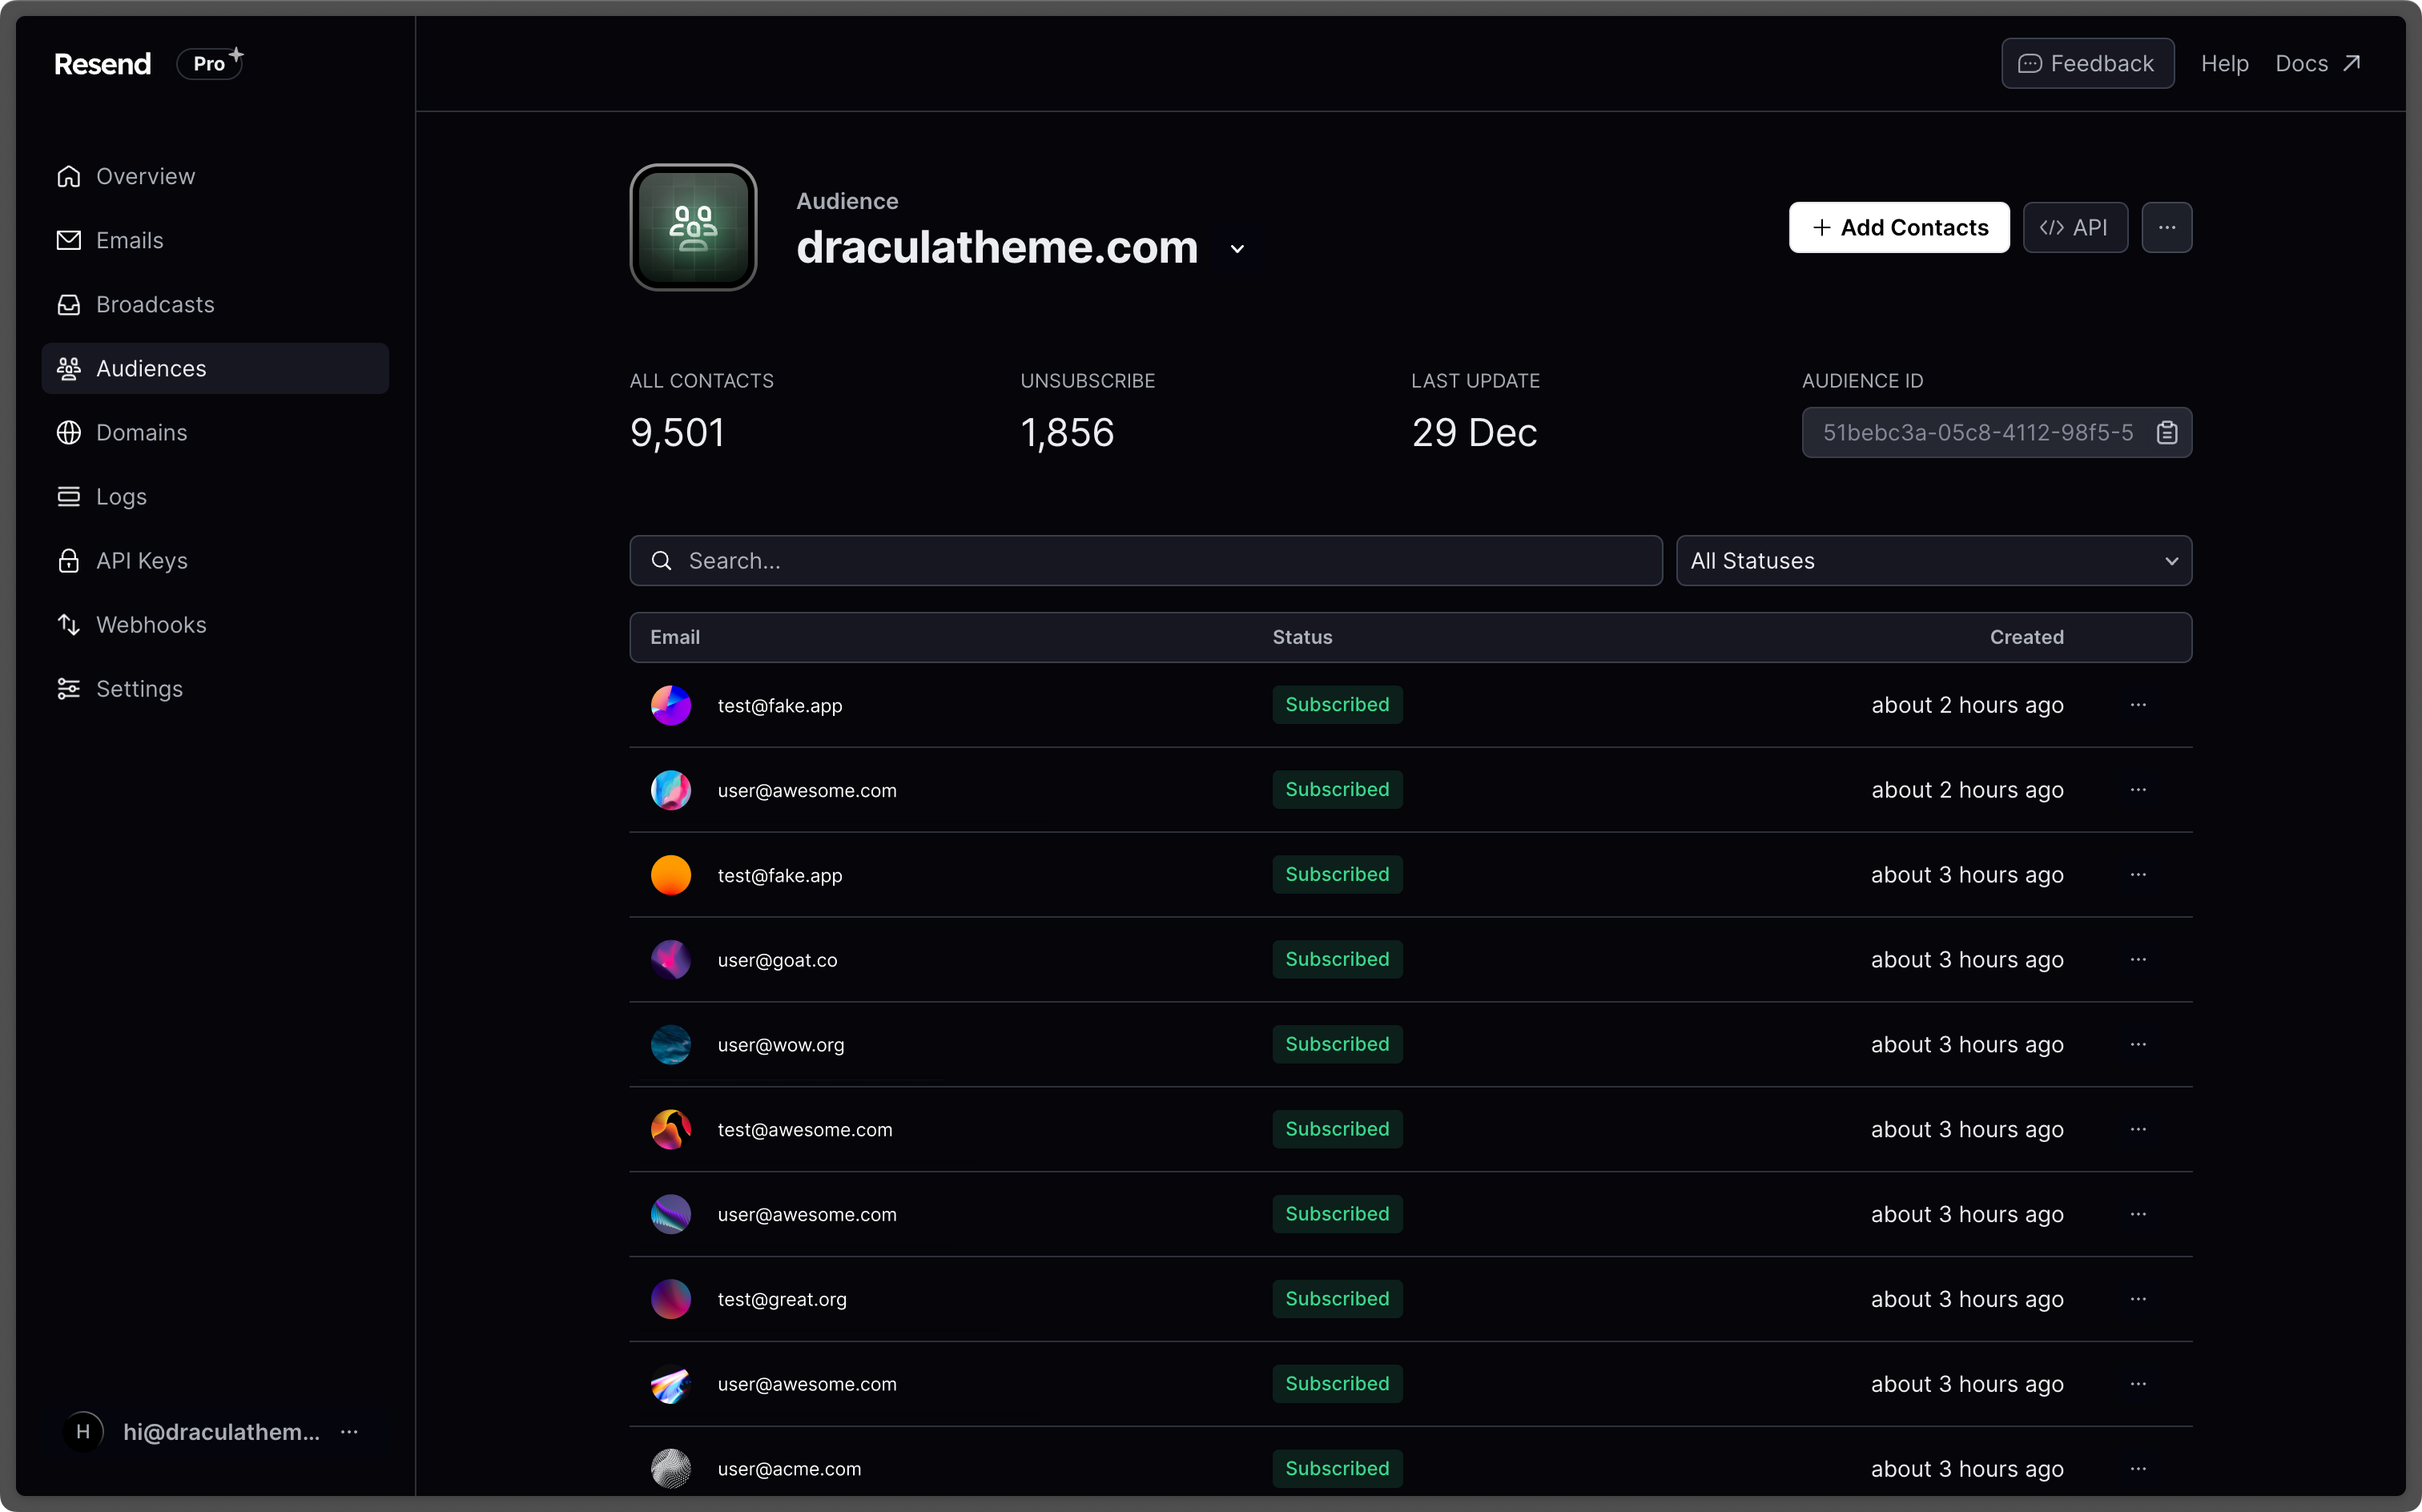The width and height of the screenshot is (2422, 1512).
Task: Open the API code snippet button
Action: pos(2075,228)
